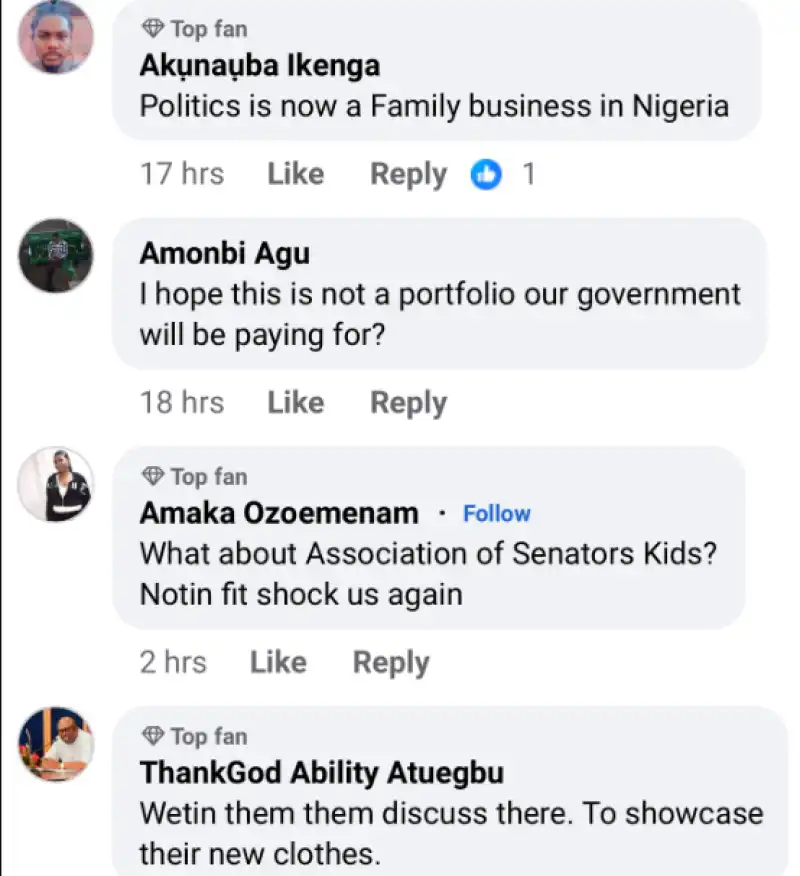Viewport: 800px width, 876px height.
Task: Click Top fan diamond badge above Amaka Ozoemenam
Action: point(153,476)
